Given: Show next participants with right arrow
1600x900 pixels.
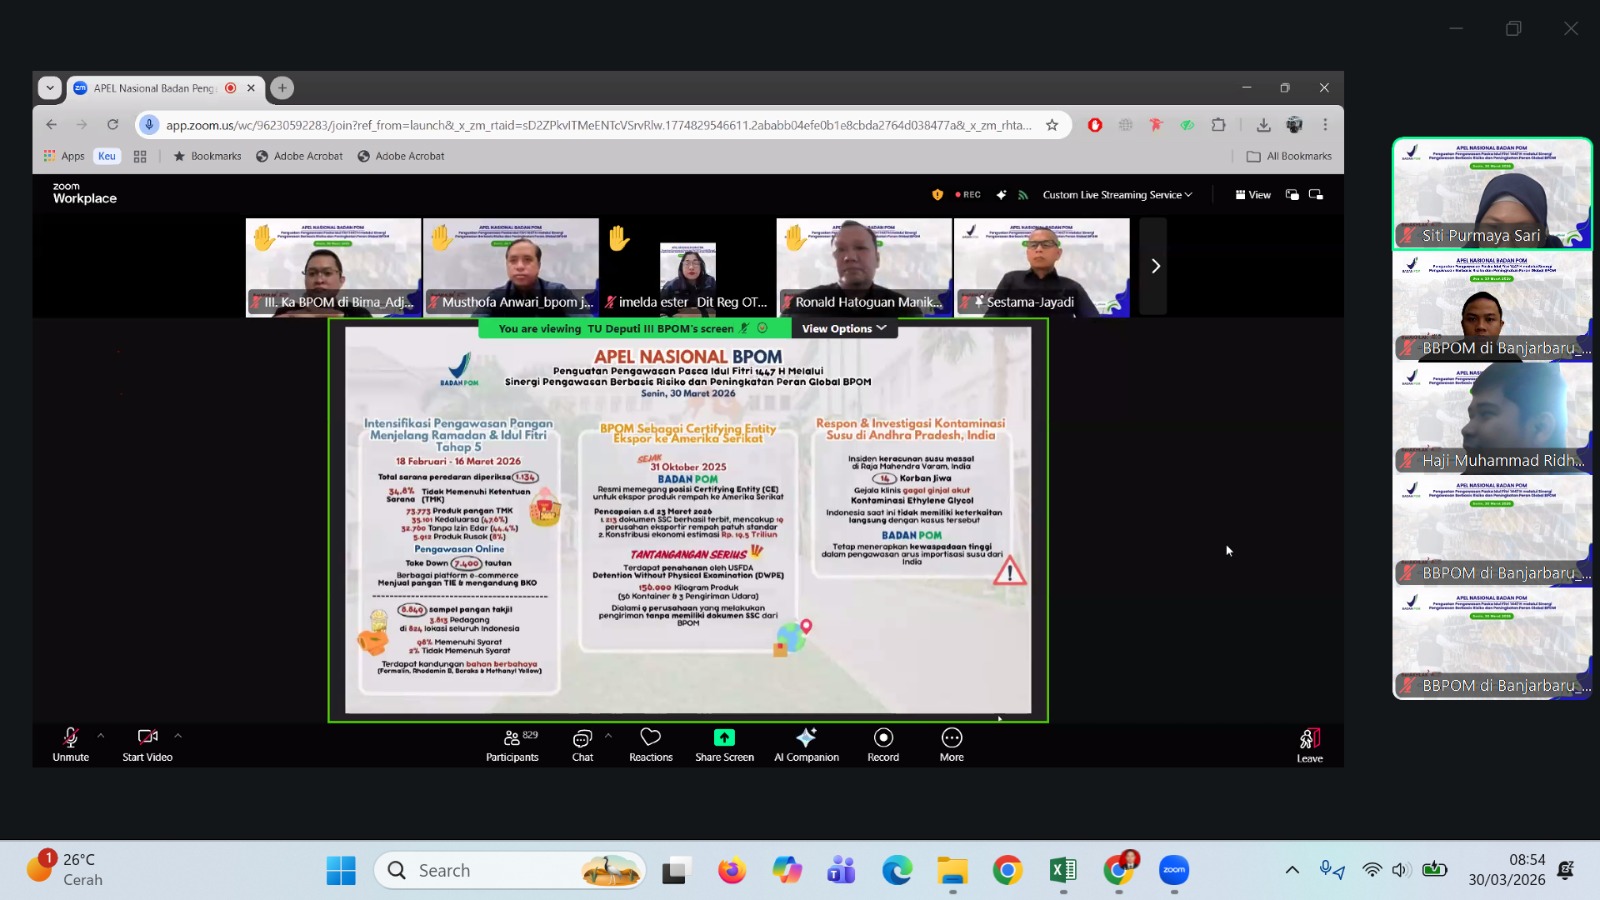Looking at the screenshot, I should 1155,266.
